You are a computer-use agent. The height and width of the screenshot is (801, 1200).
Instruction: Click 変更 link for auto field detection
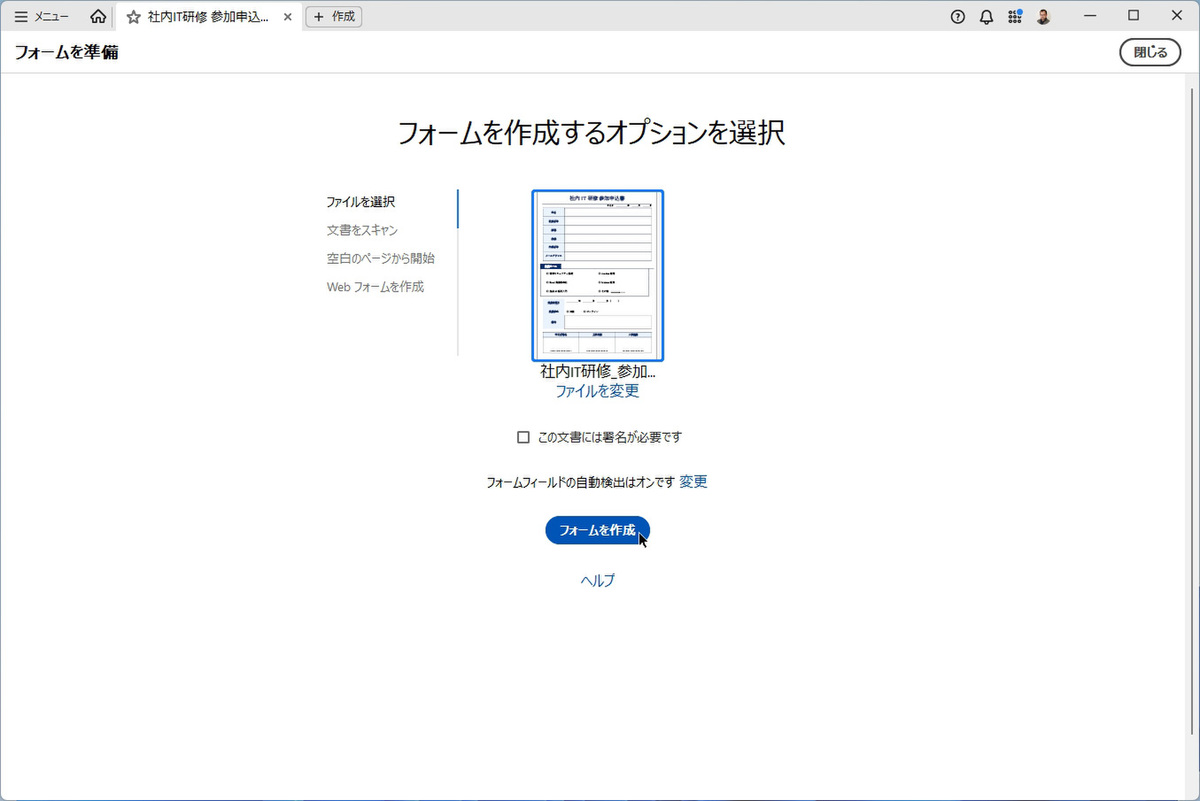click(693, 482)
